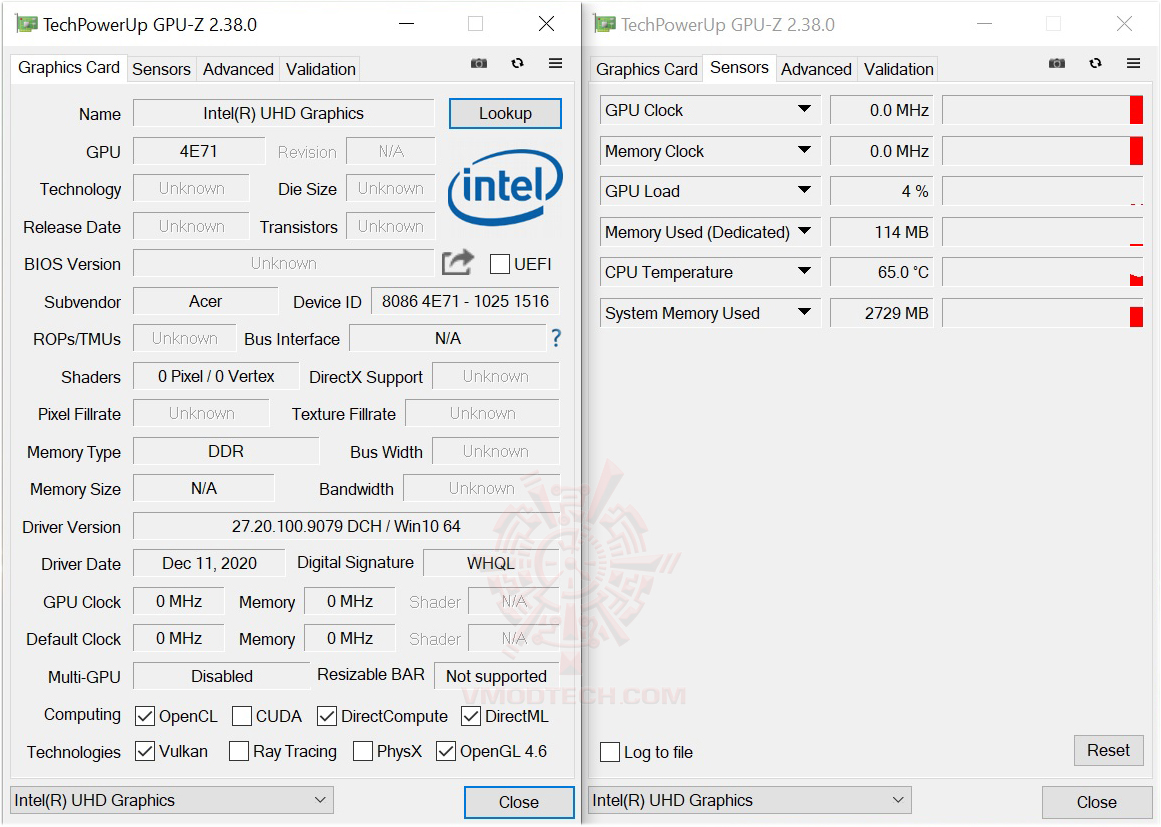Image resolution: width=1161 pixels, height=827 pixels.
Task: Toggle the DirectCompute checkbox
Action: [327, 716]
